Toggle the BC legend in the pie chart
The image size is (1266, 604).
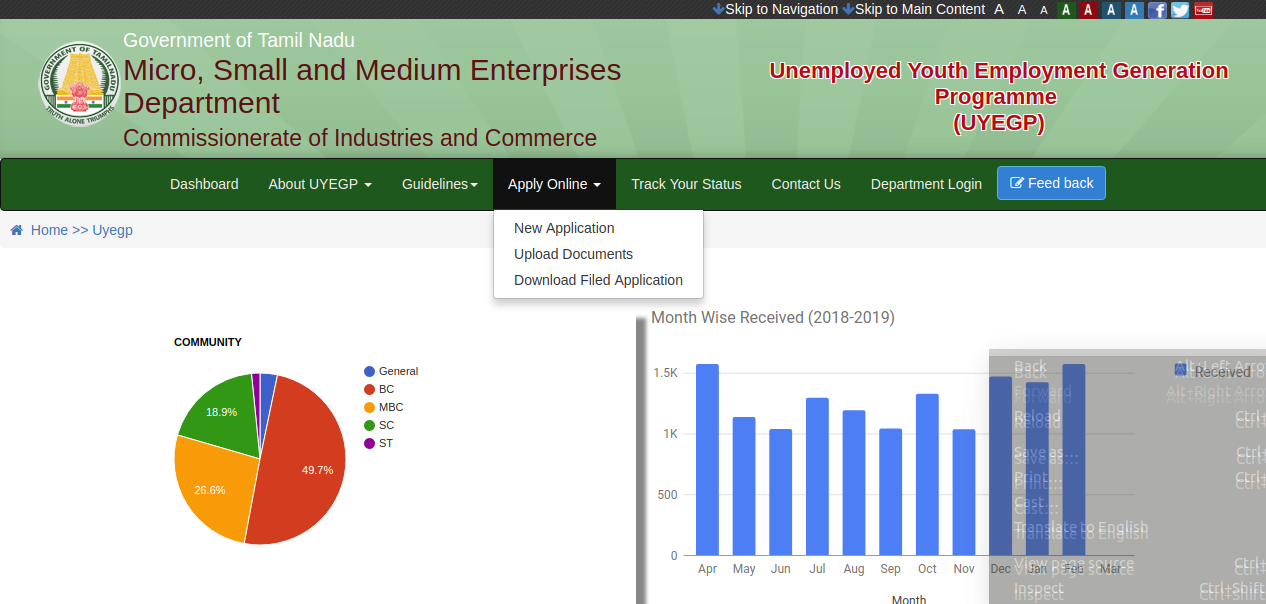tap(388, 389)
